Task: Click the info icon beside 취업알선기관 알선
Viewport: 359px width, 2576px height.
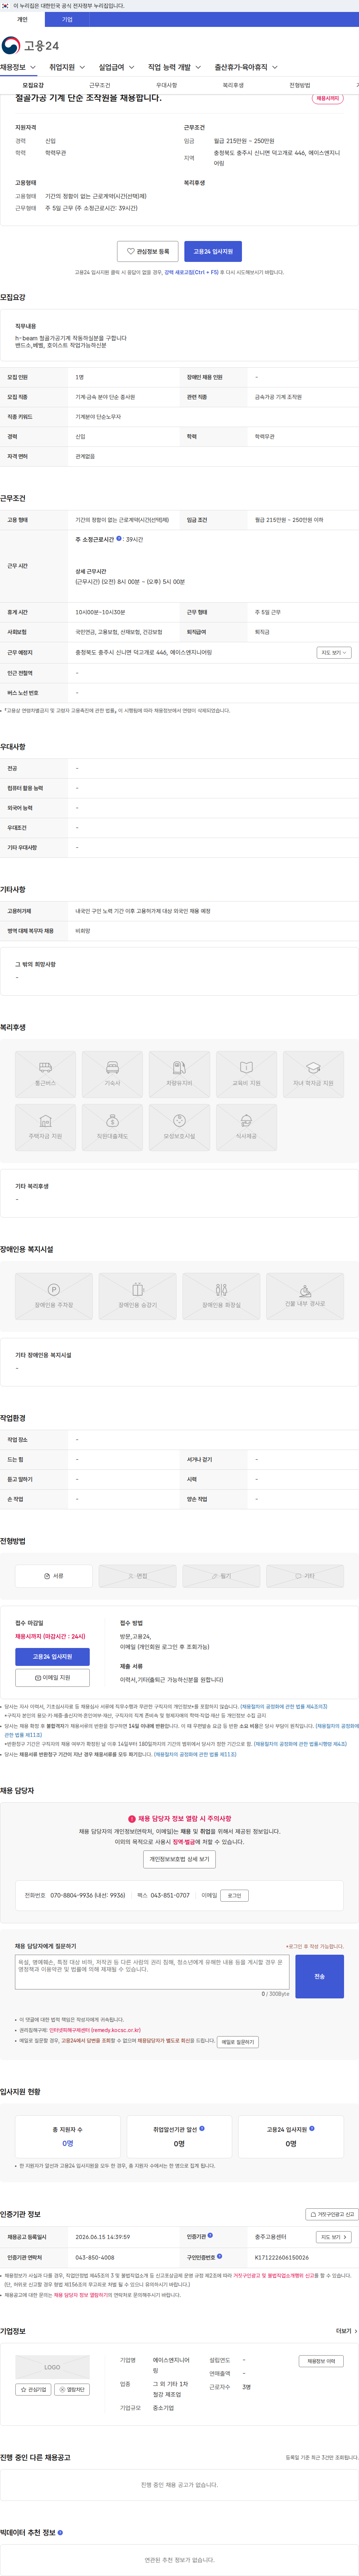Action: (x=202, y=2128)
